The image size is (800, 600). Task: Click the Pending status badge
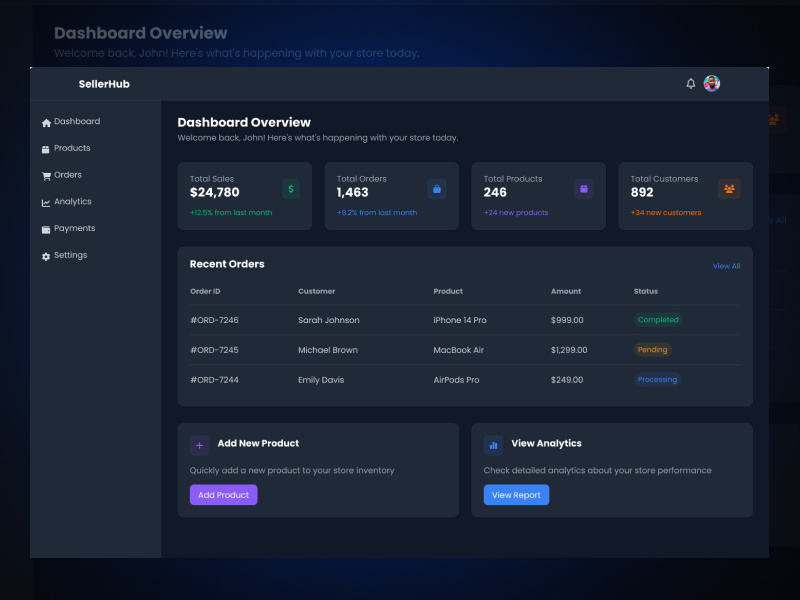tap(652, 350)
